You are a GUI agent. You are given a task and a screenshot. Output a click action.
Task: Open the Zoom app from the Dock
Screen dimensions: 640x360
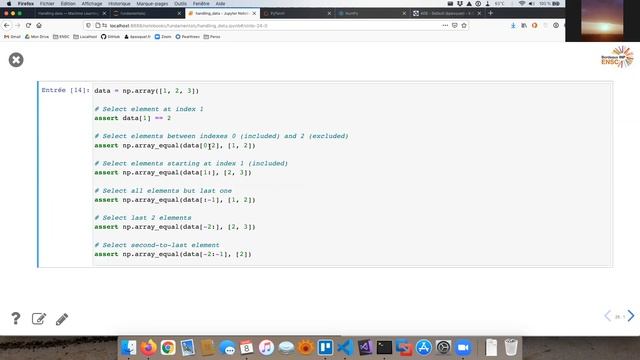point(463,348)
